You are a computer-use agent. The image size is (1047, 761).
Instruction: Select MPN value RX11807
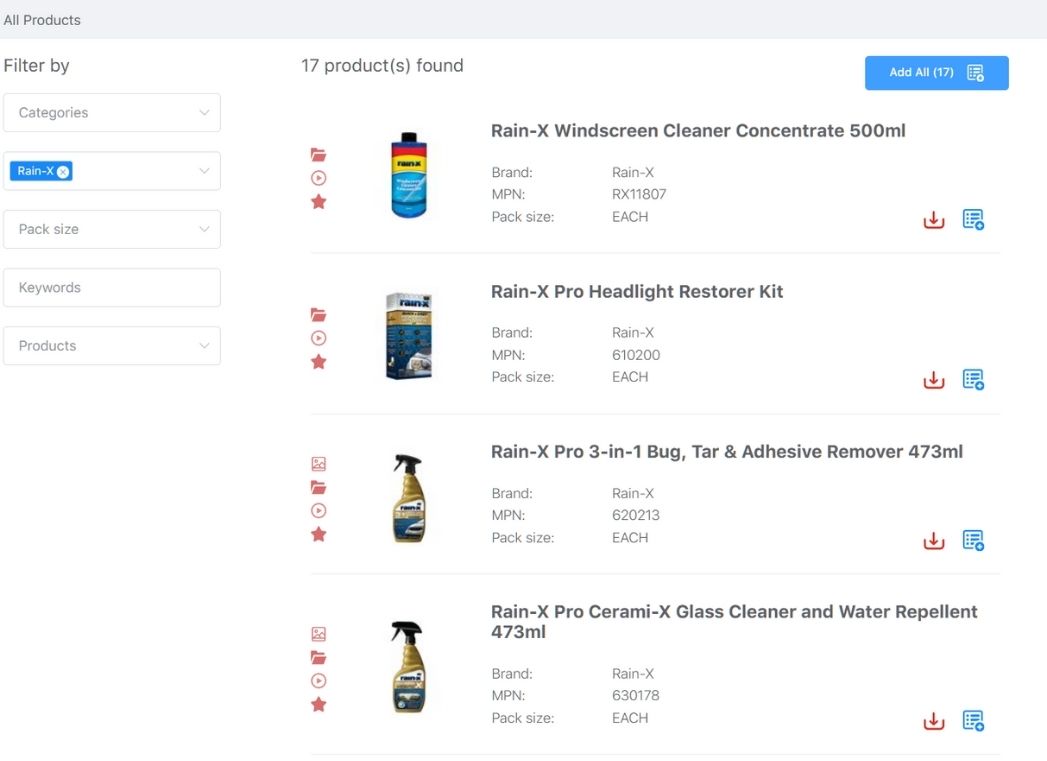(x=638, y=194)
